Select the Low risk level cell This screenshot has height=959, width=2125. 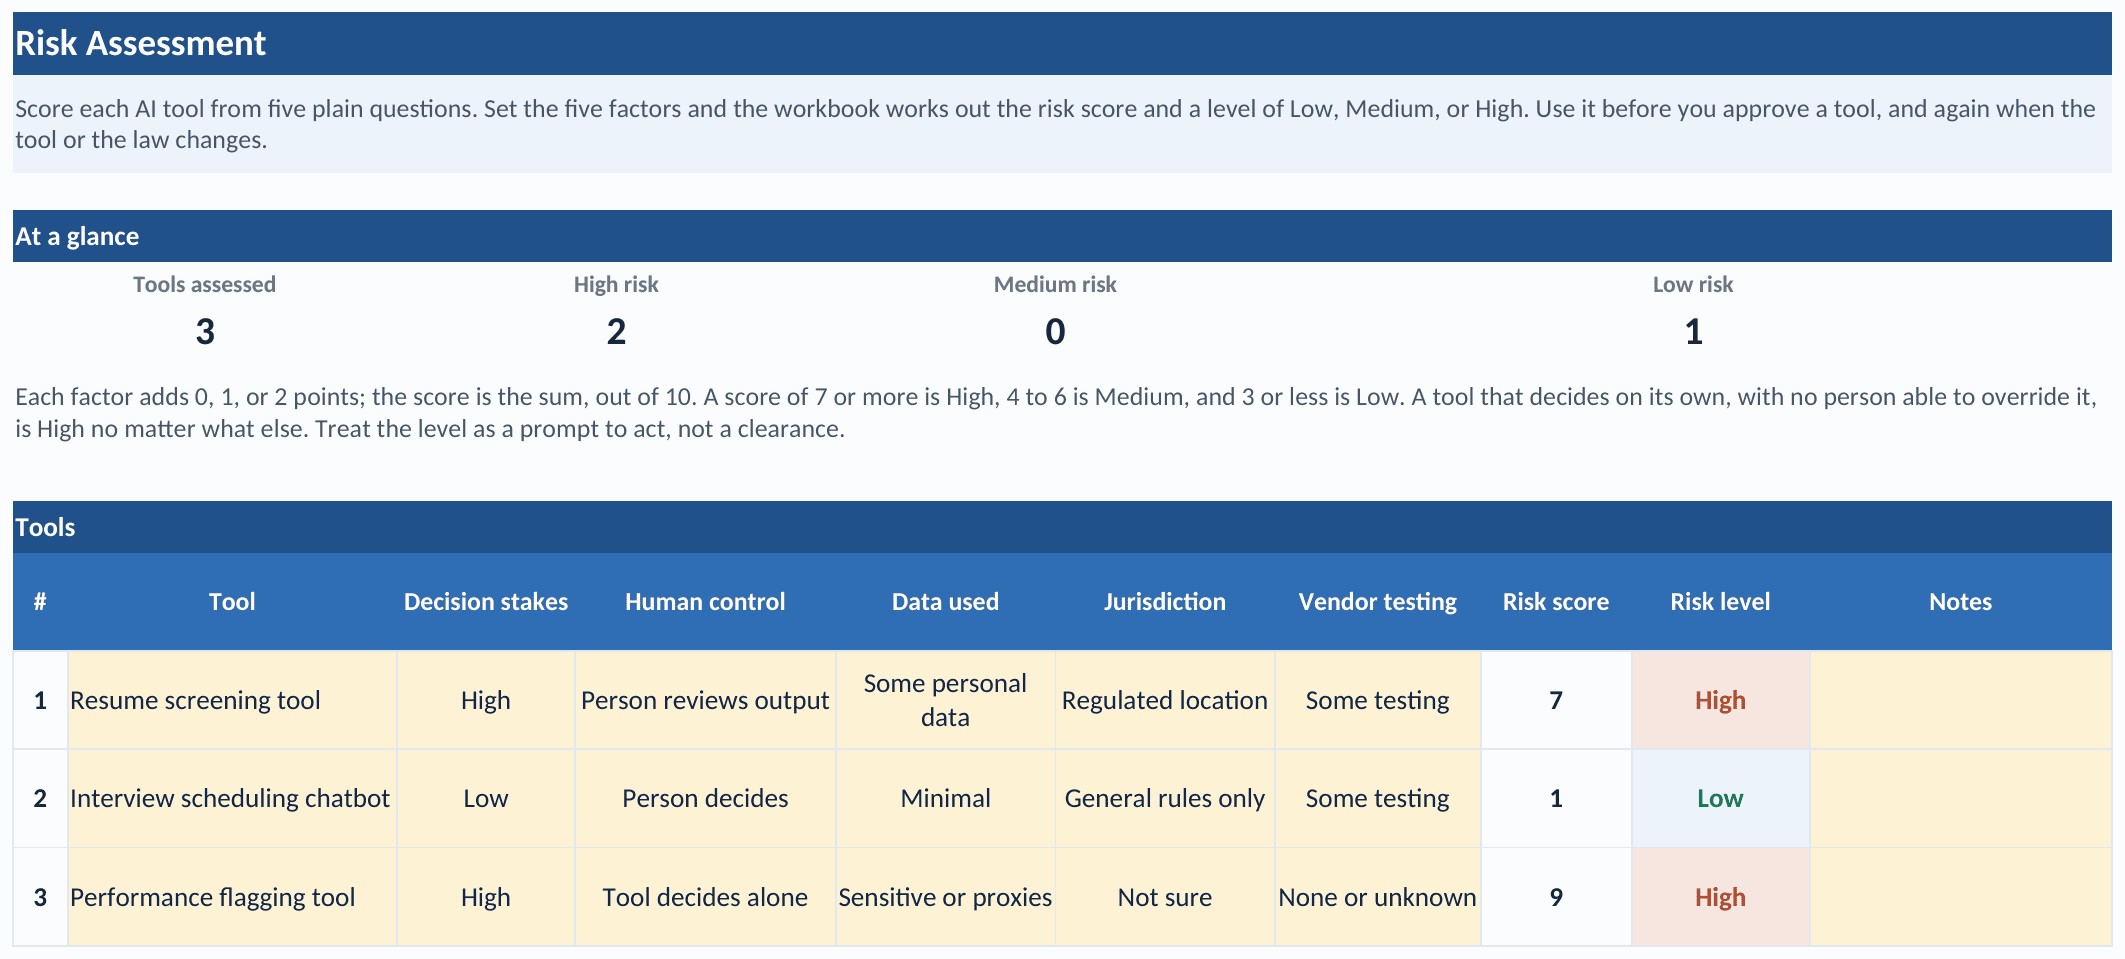coord(1721,798)
